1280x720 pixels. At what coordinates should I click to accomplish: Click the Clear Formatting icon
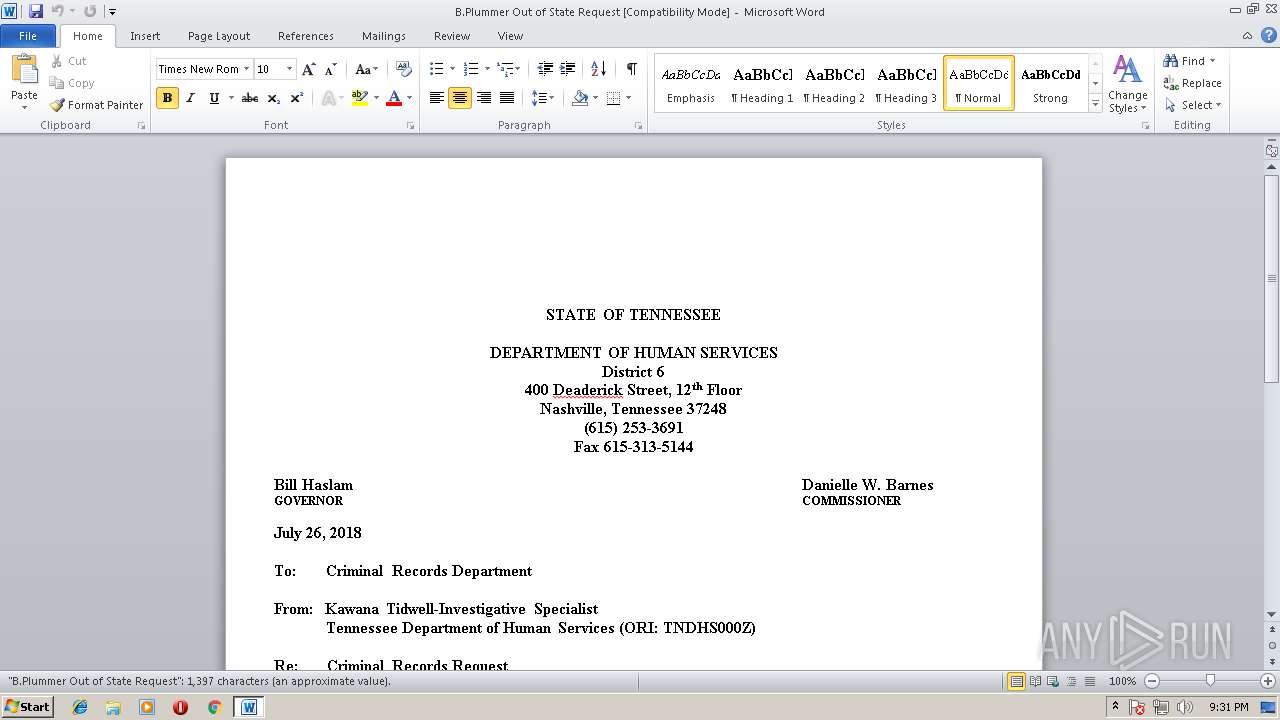coord(404,69)
